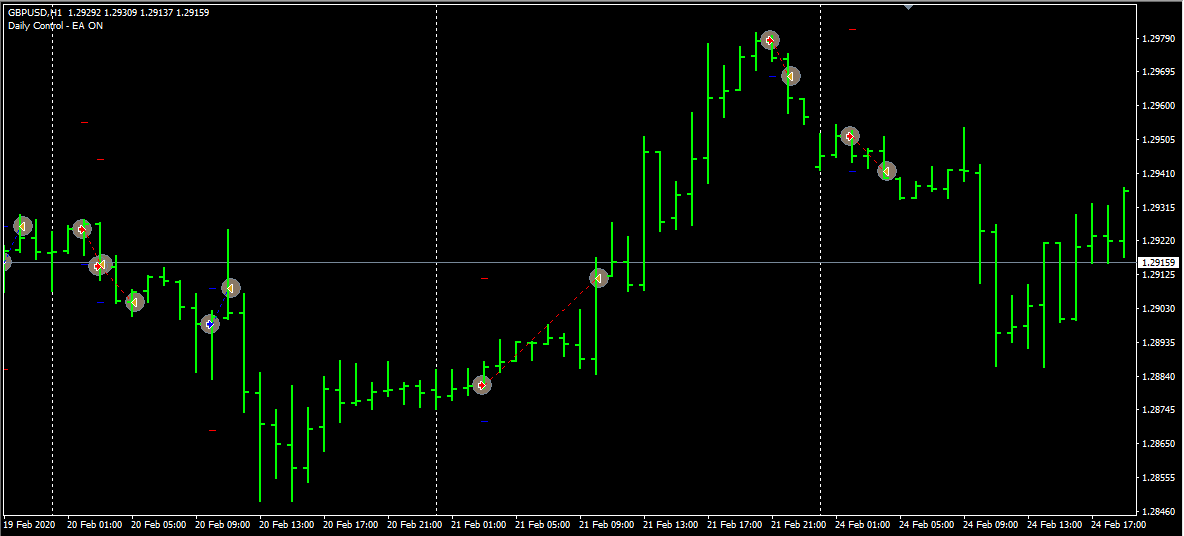Click the GBPUSD,H1 chart title text
The height and width of the screenshot is (536, 1184).
coord(35,14)
